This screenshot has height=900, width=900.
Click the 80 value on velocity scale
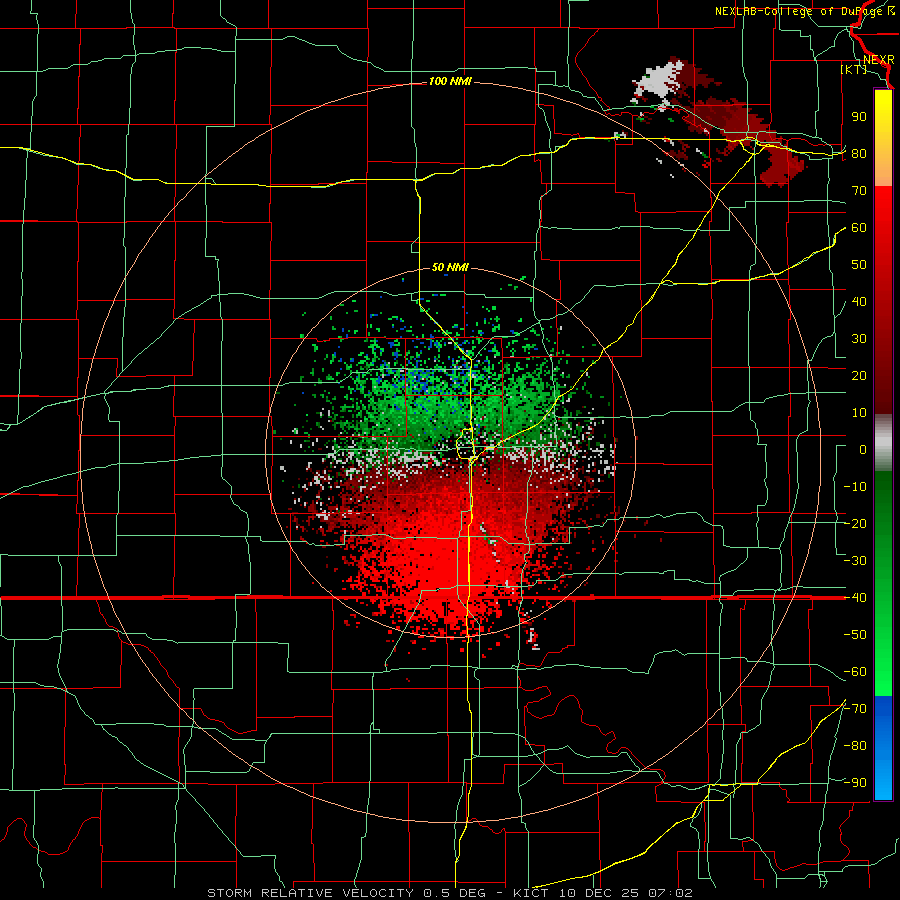tap(859, 153)
